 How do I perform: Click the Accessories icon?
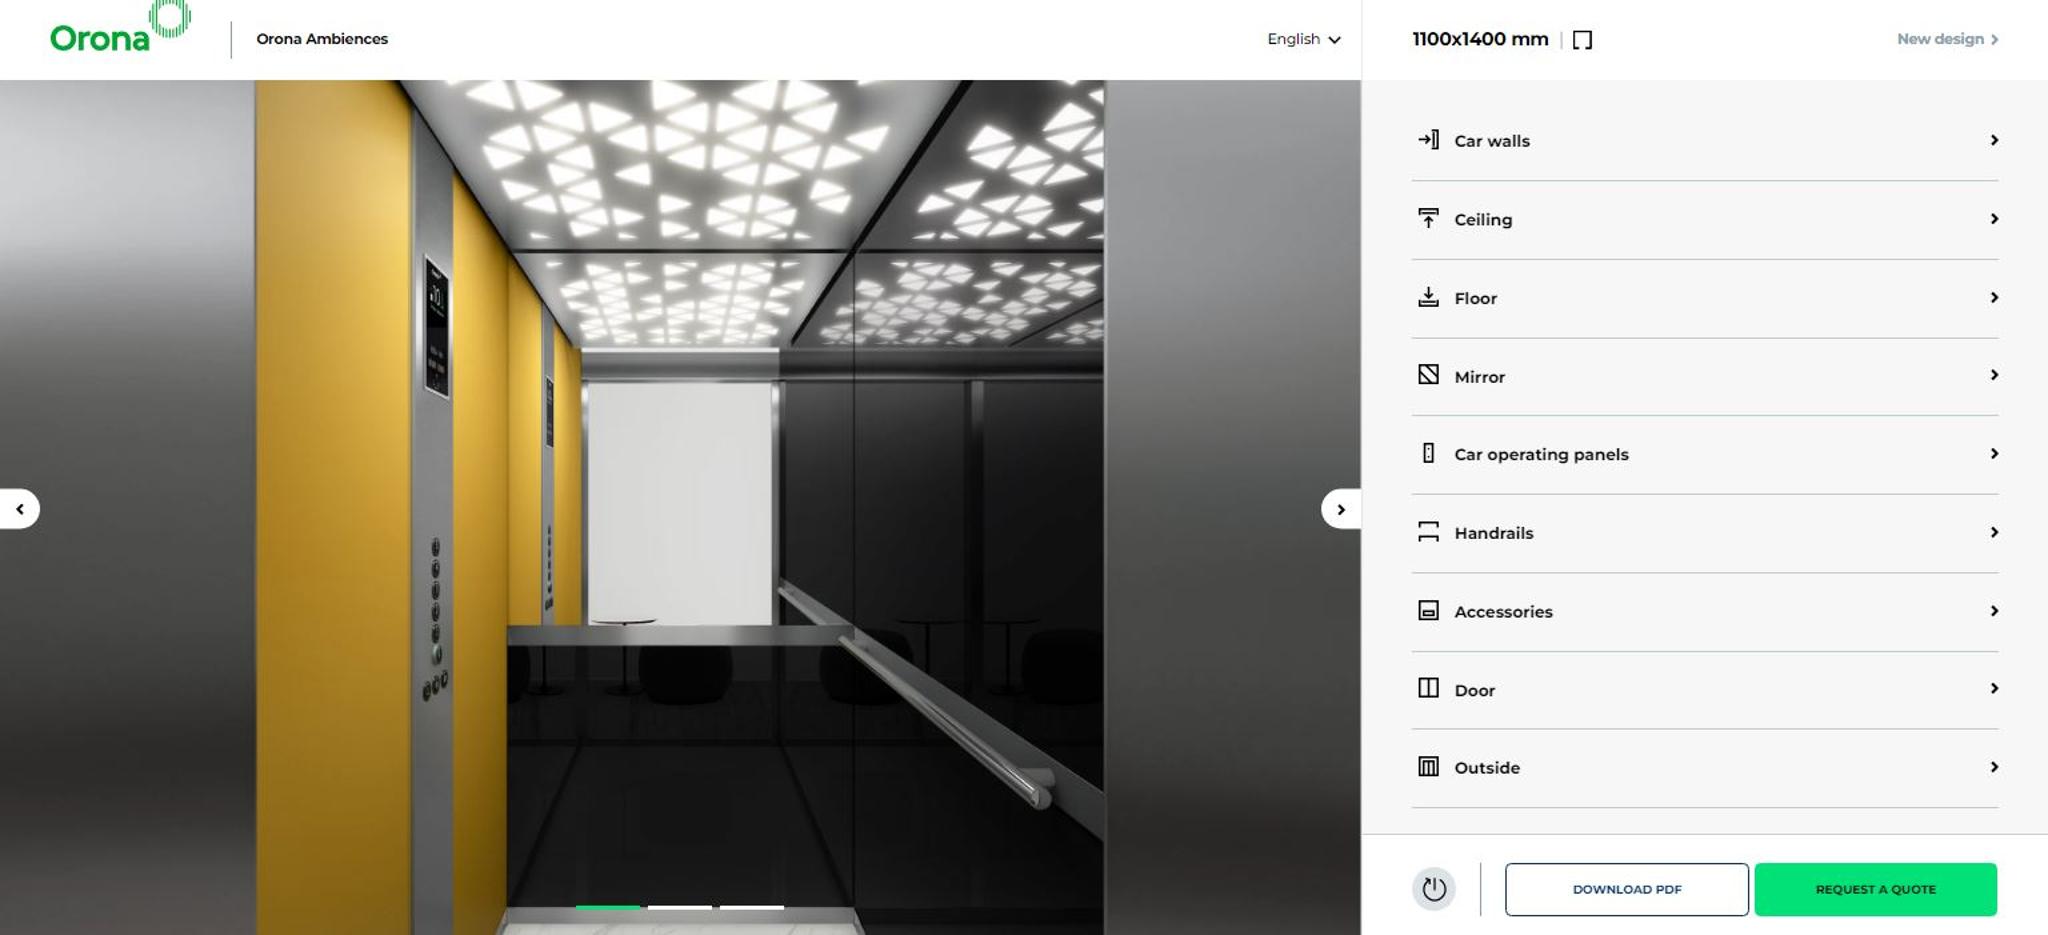click(1428, 611)
